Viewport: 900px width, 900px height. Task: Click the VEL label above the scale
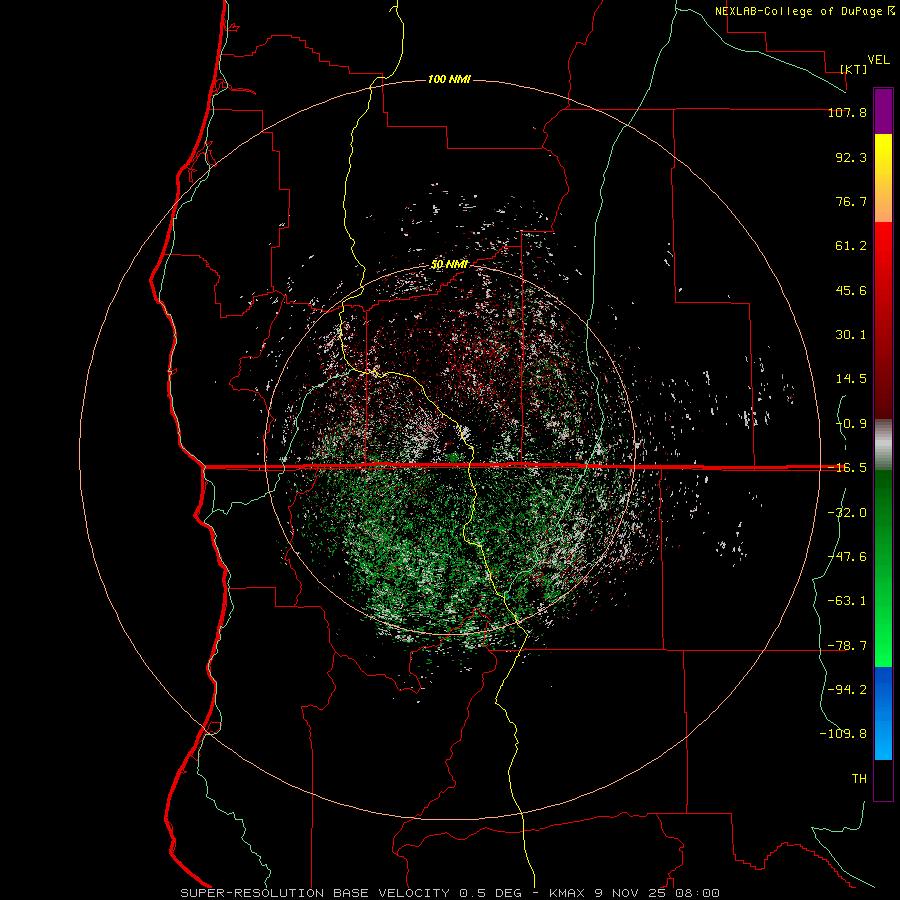coord(878,60)
